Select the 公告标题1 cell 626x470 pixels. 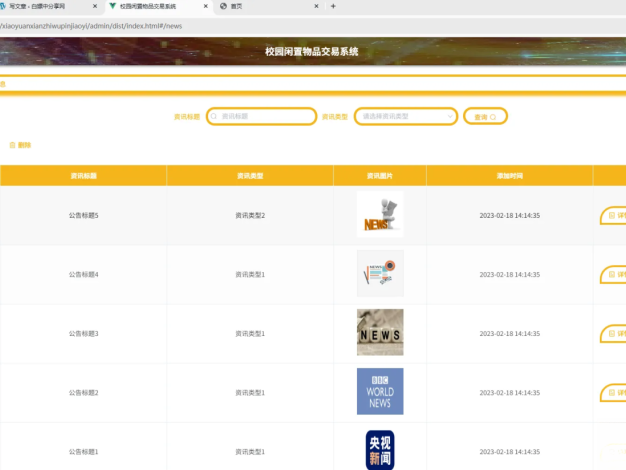point(83,452)
